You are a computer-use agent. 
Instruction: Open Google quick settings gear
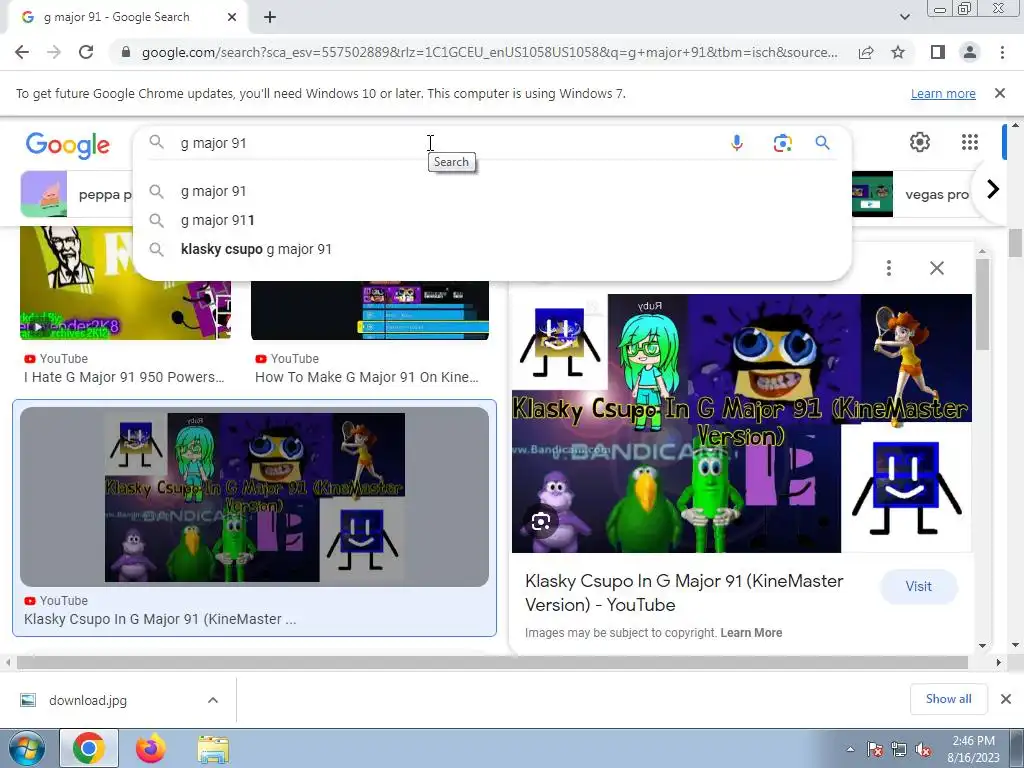920,142
